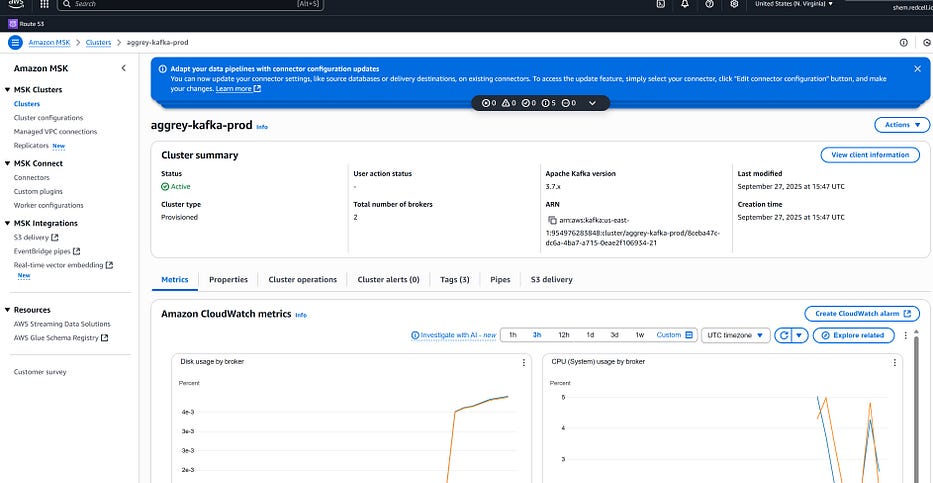Open Worker configurations in sidebar
933x483 pixels.
49,205
